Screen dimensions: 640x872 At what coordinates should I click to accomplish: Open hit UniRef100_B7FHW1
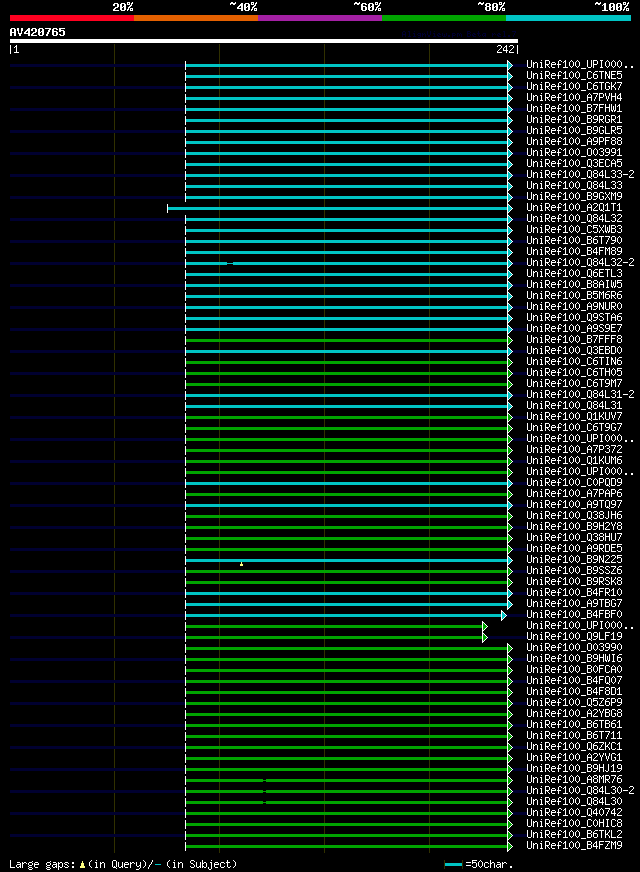click(x=574, y=108)
